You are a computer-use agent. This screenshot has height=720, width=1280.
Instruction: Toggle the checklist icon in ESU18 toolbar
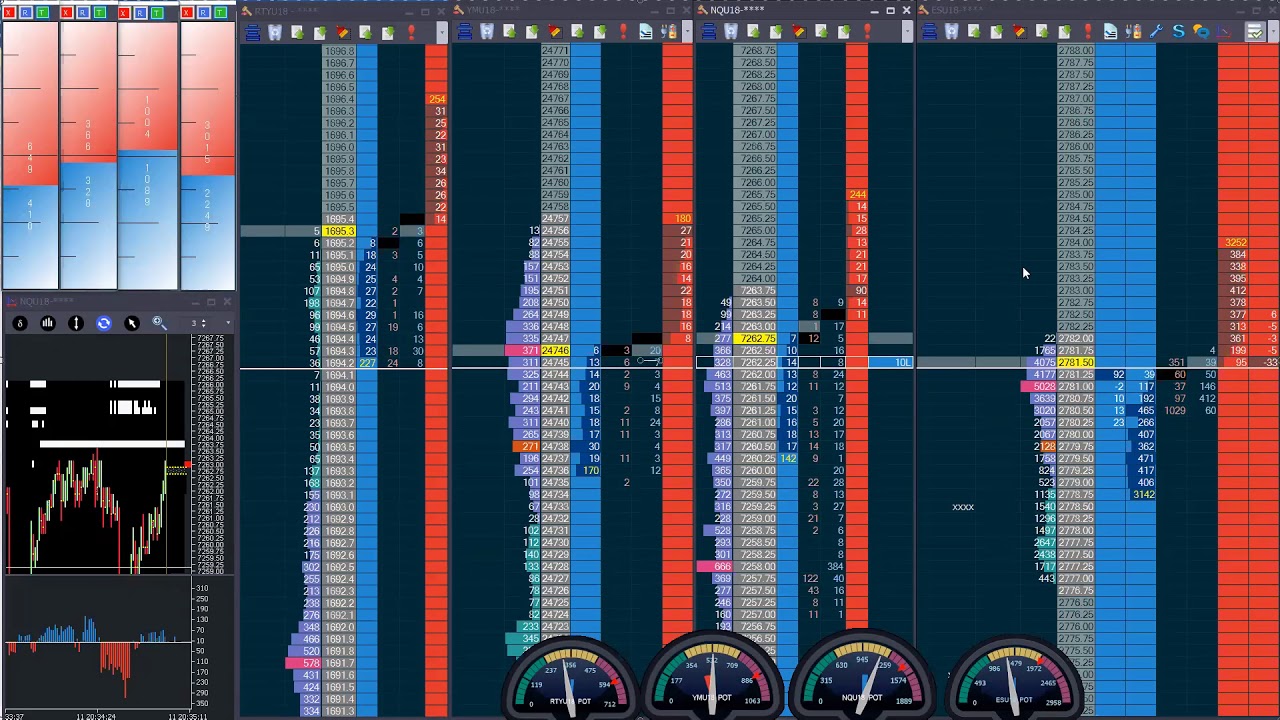point(1254,33)
